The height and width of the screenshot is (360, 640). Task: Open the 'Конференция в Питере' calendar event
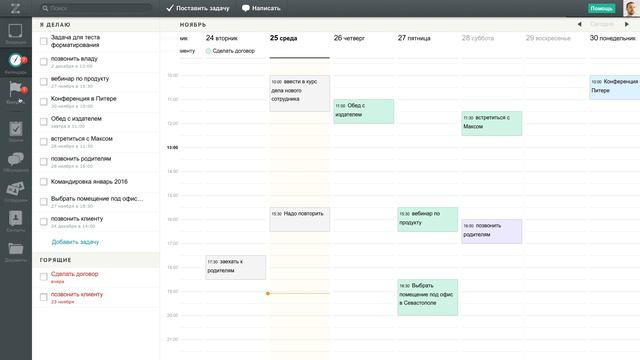[x=615, y=87]
